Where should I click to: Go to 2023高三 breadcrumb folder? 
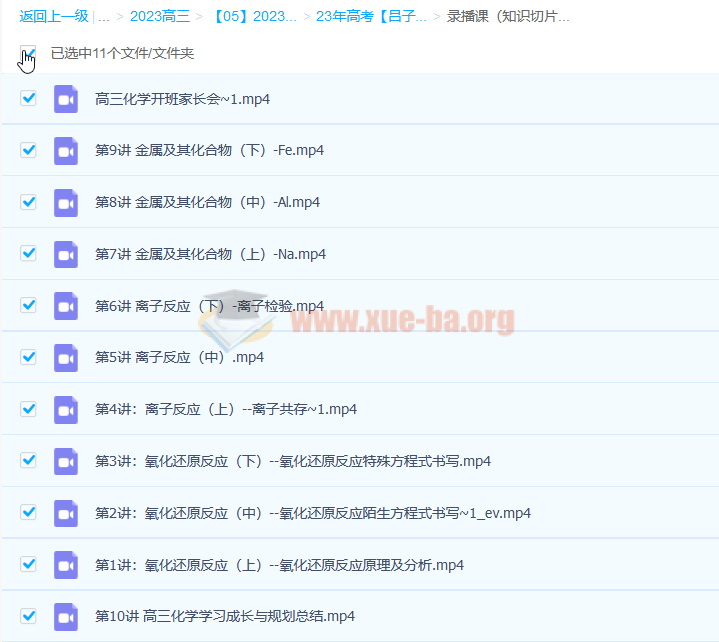coord(160,17)
